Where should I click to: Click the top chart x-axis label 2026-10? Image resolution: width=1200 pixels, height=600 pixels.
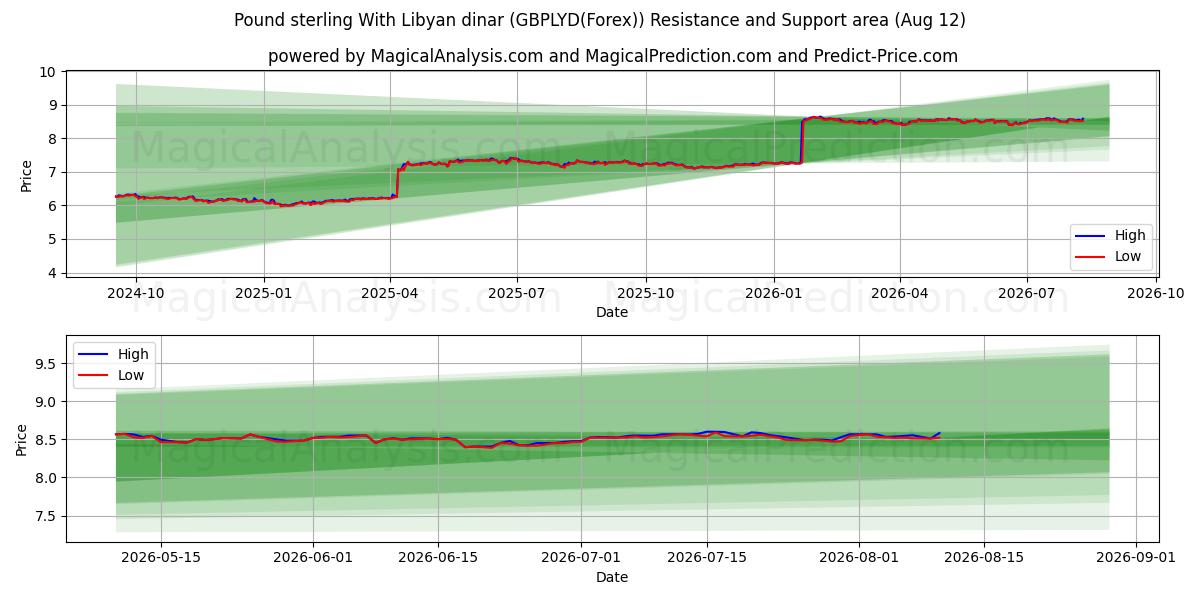tap(1154, 294)
